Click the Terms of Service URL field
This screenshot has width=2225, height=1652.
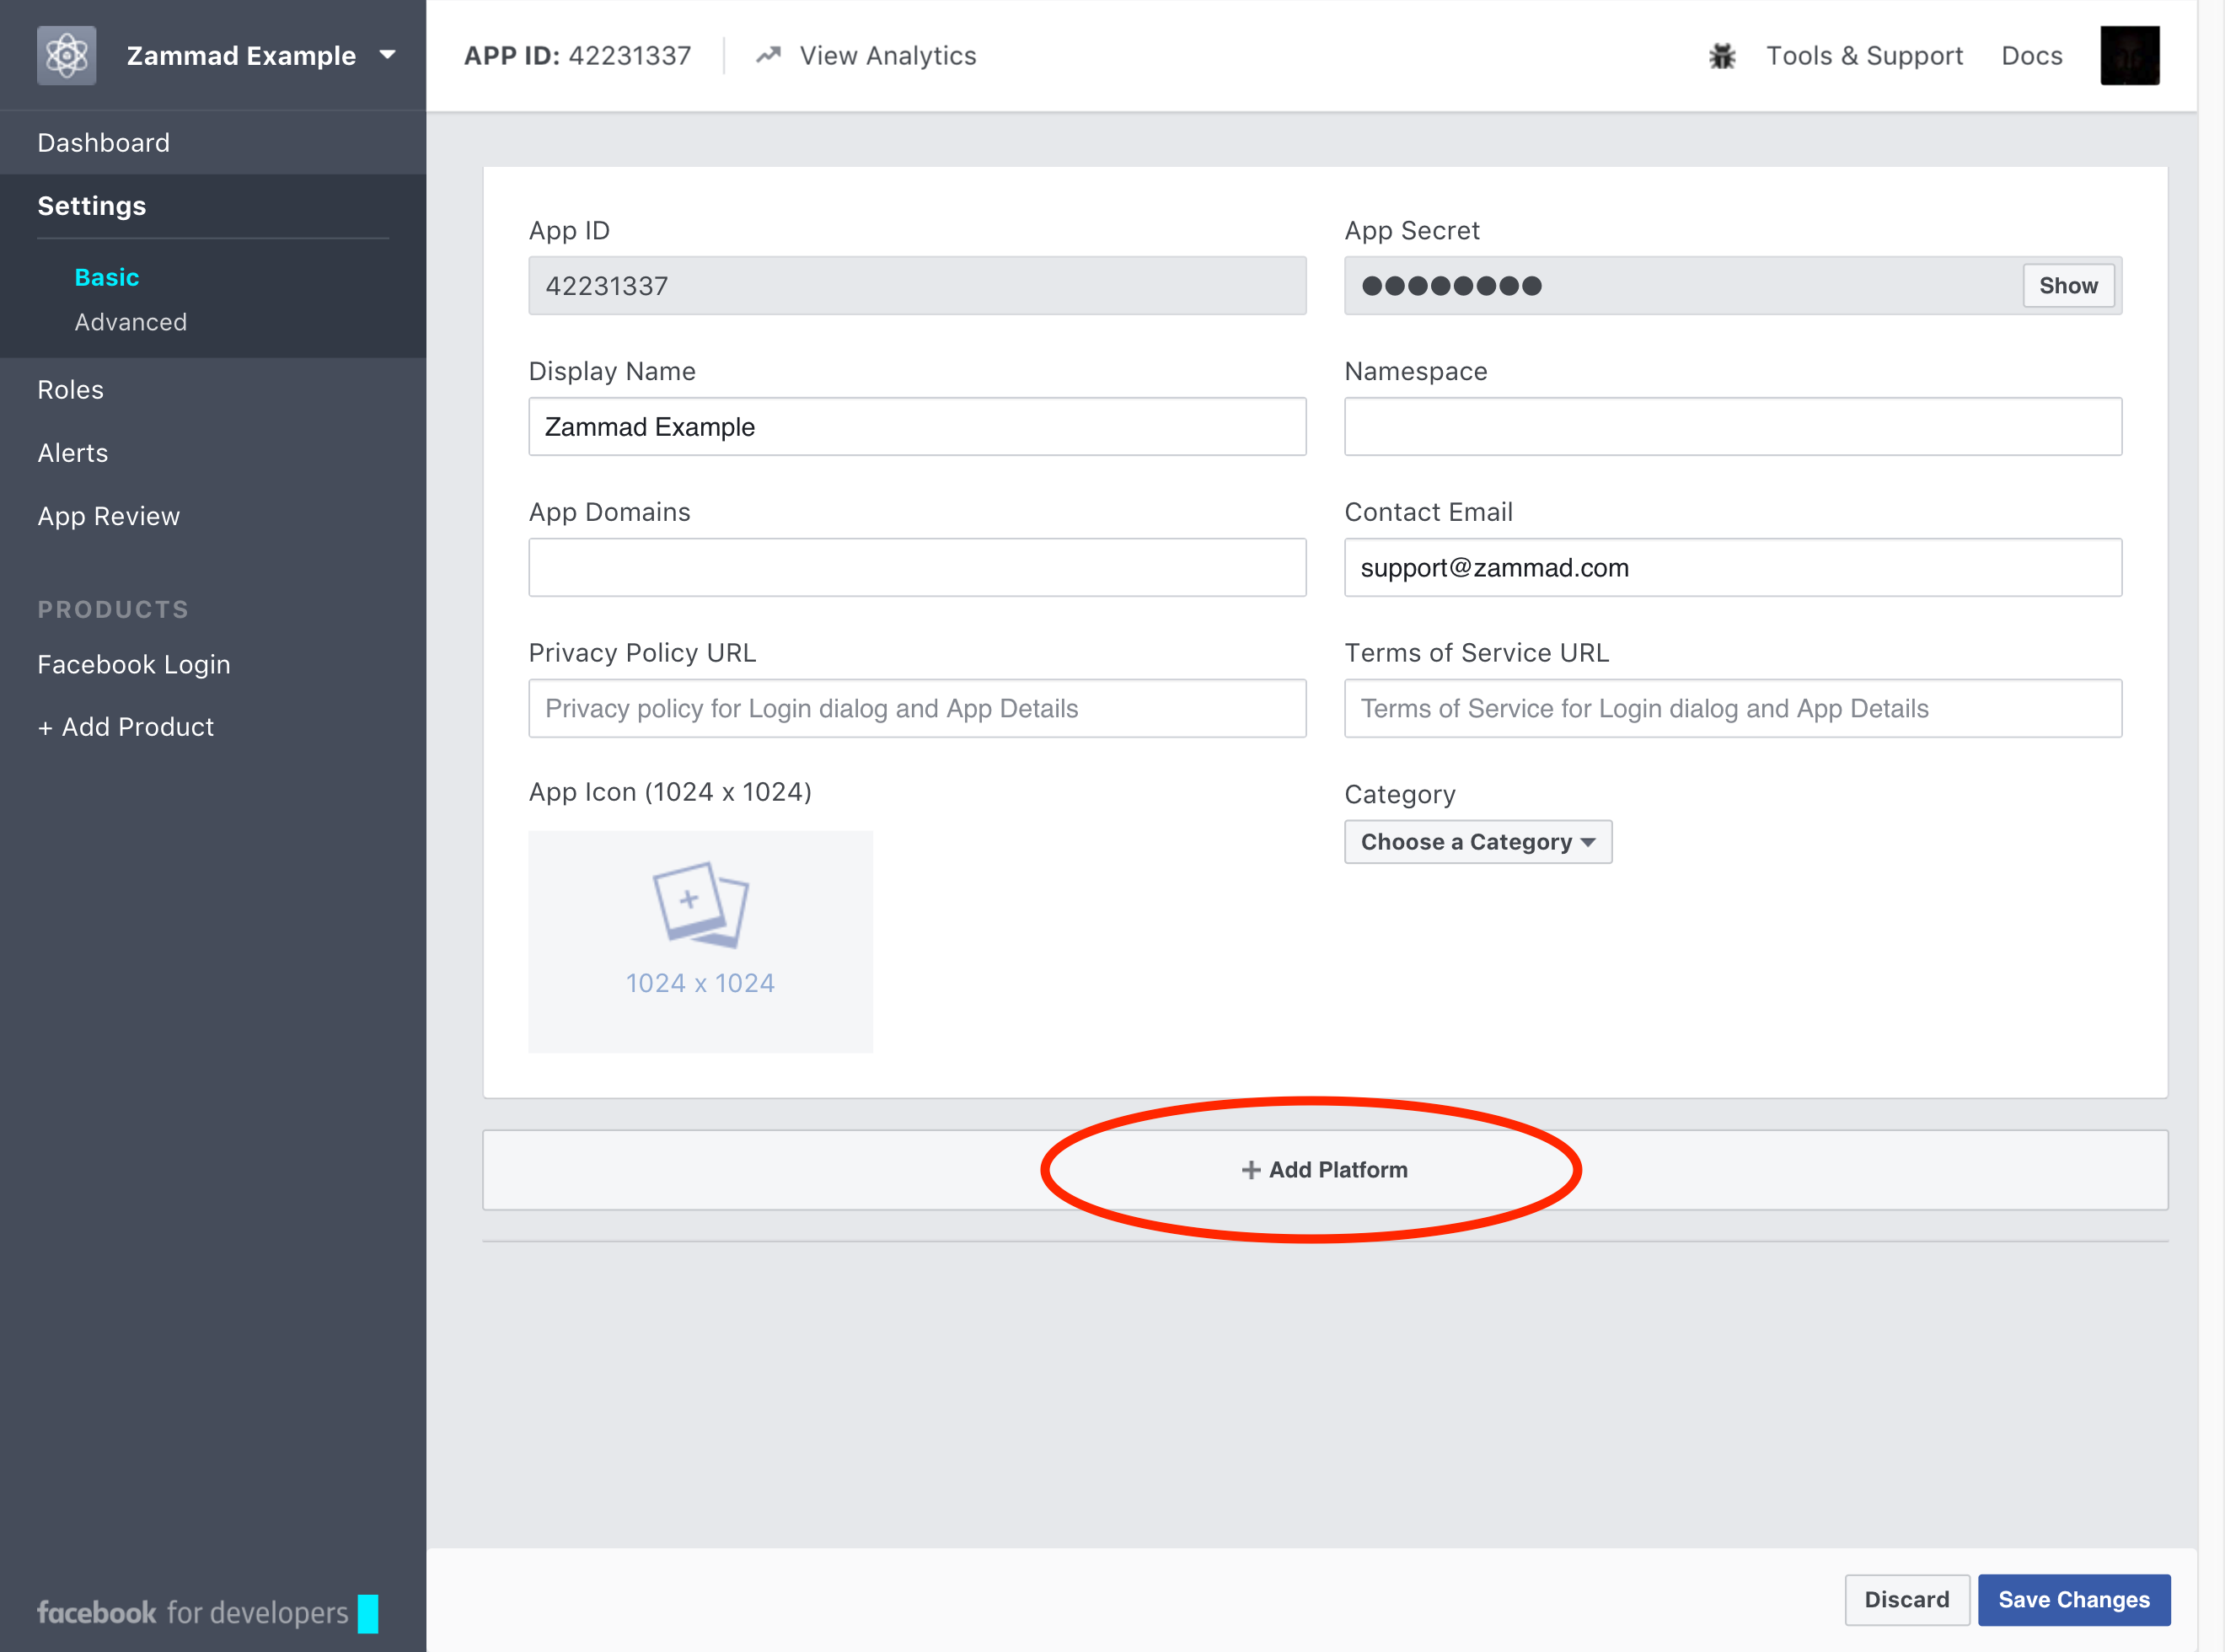(1732, 709)
